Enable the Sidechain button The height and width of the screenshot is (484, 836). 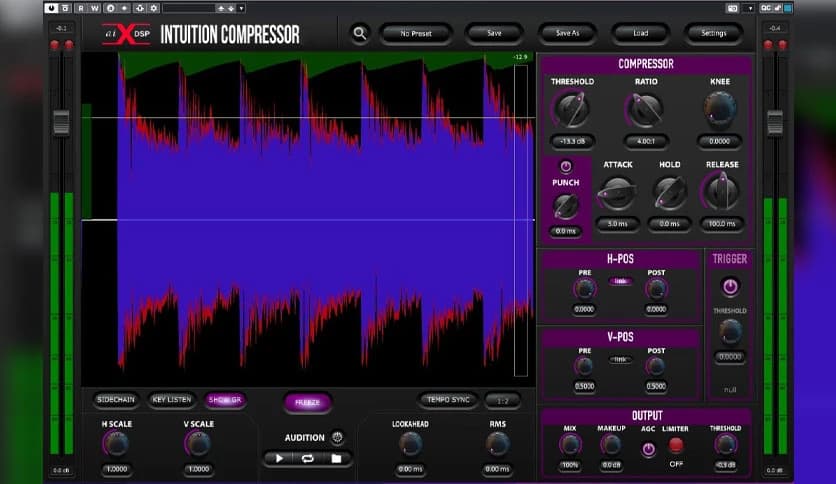(116, 400)
